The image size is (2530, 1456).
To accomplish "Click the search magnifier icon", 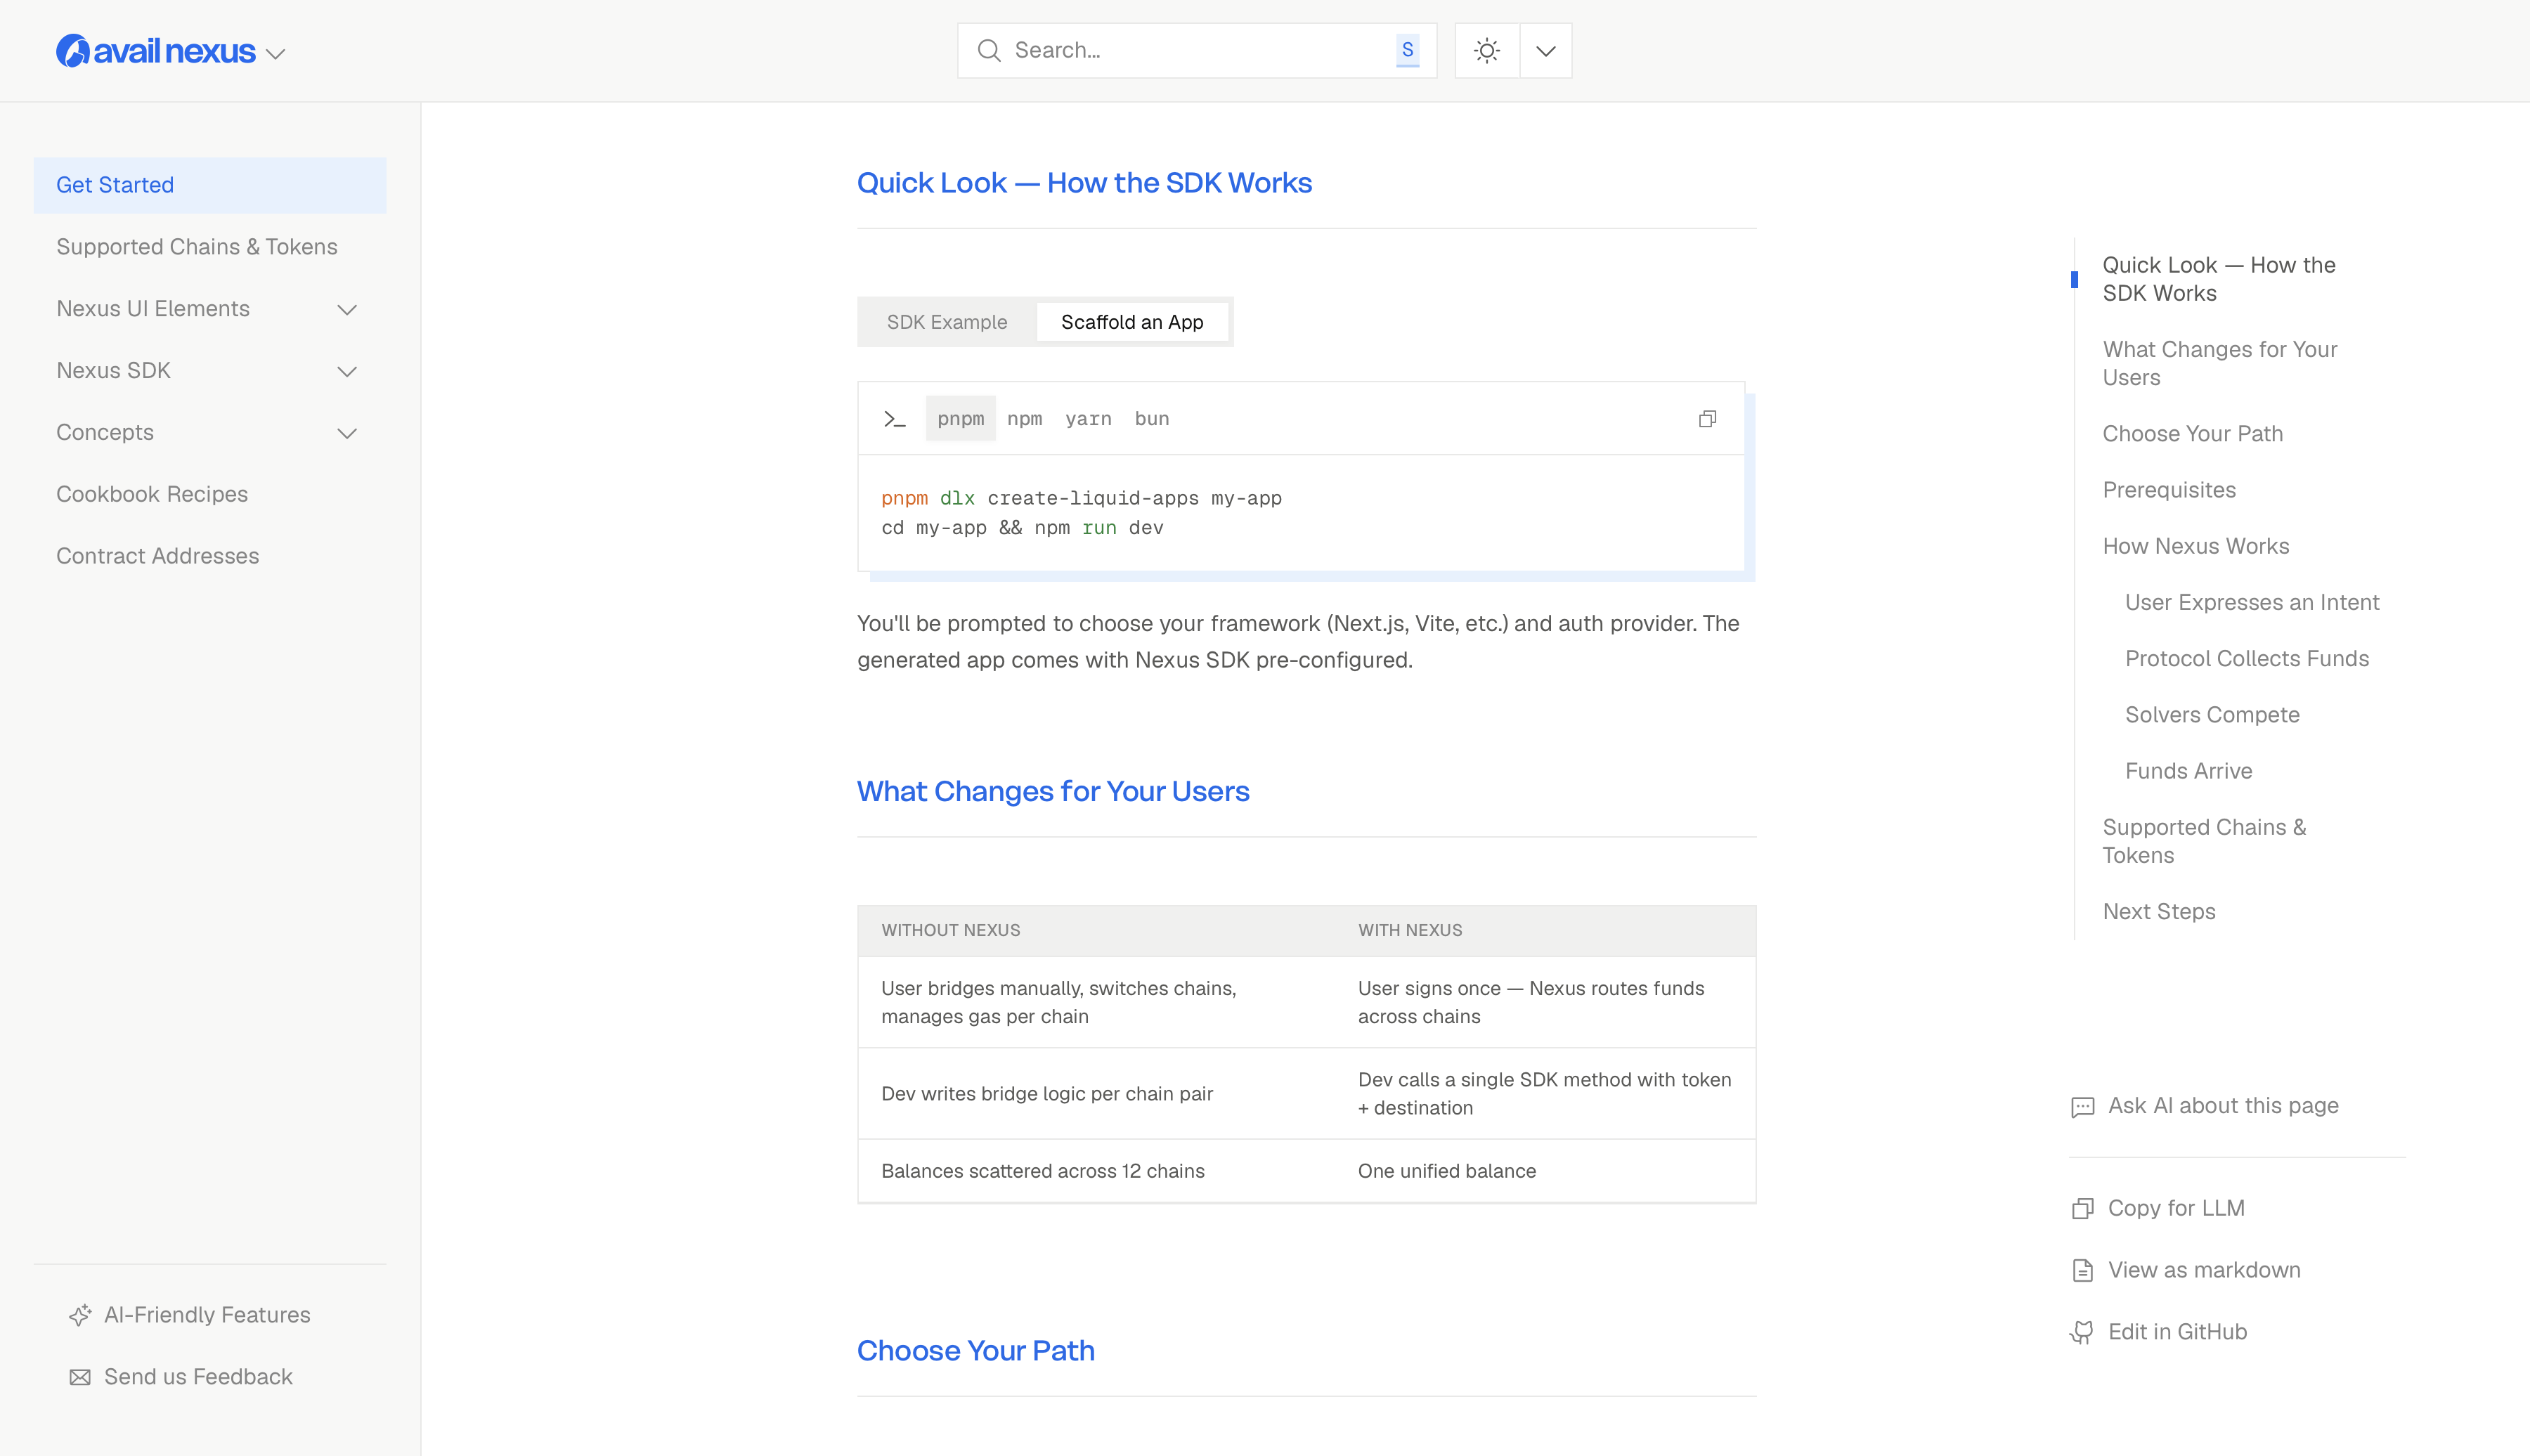I will (989, 50).
